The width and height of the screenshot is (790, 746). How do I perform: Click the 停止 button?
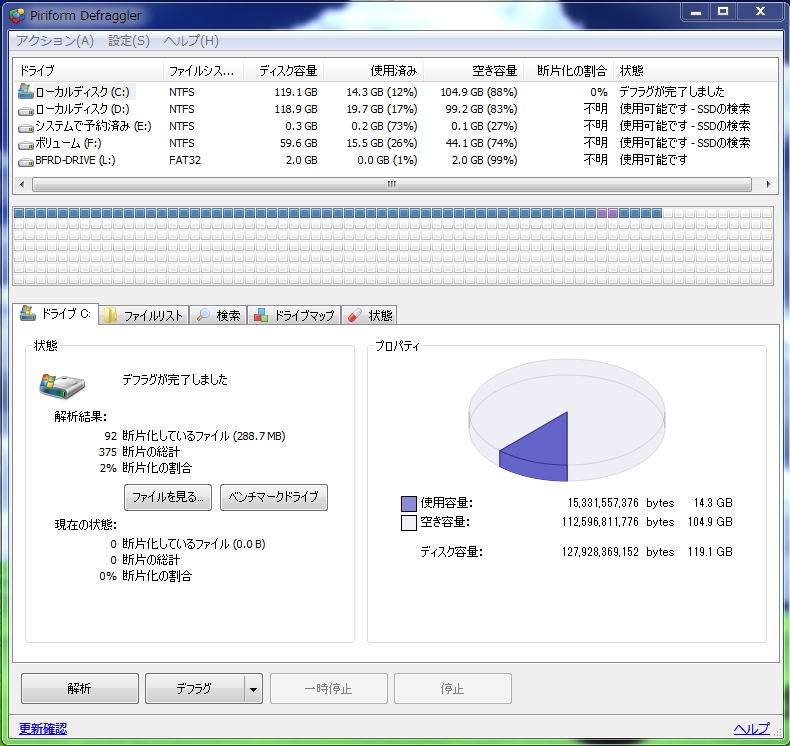pyautogui.click(x=452, y=689)
